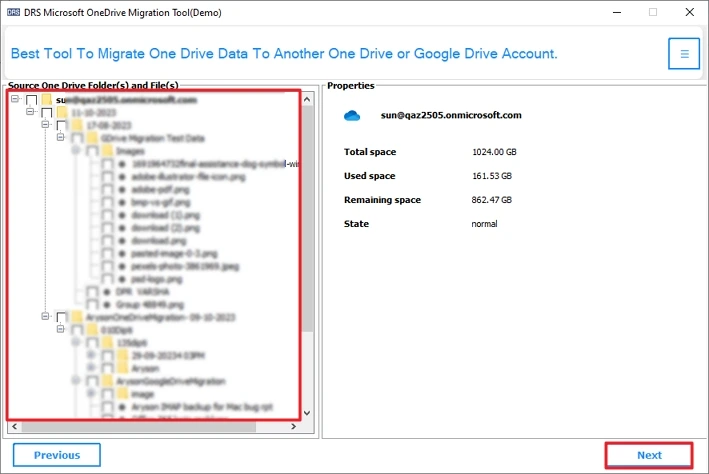
Task: Click the OneDrive cloud icon in Properties
Action: 352,116
